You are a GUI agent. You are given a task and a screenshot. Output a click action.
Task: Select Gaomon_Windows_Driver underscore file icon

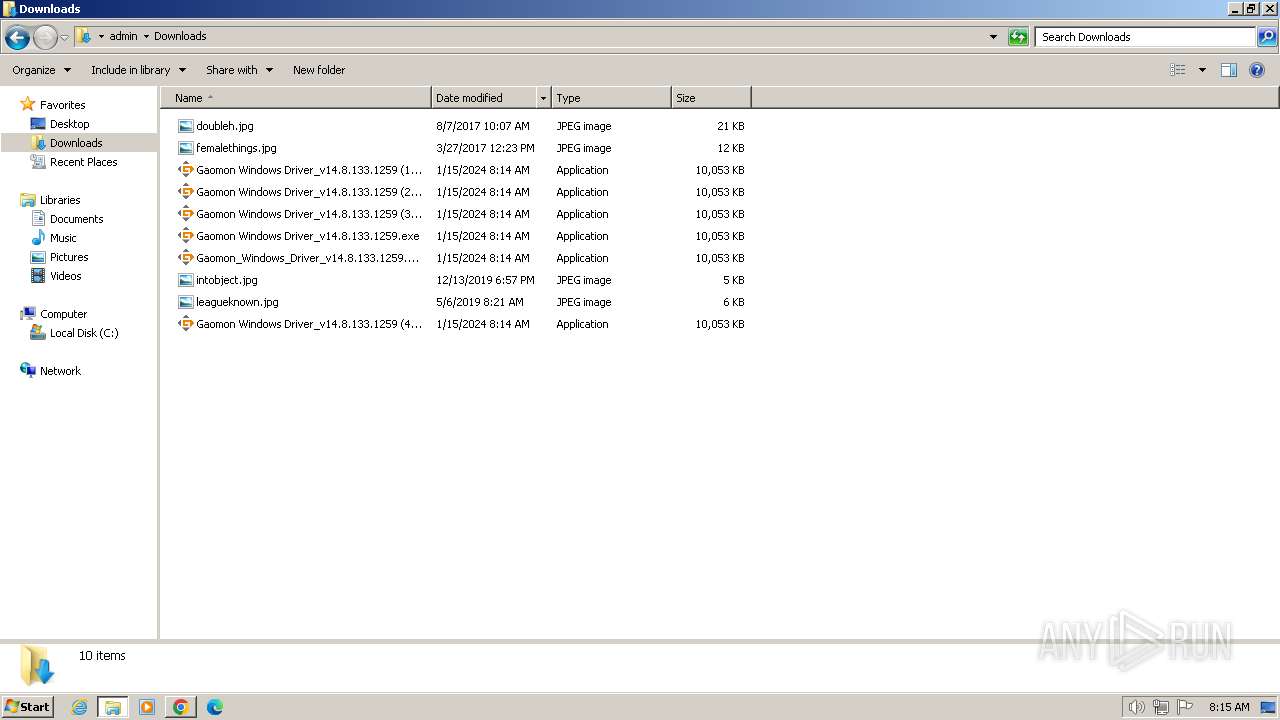pos(185,258)
